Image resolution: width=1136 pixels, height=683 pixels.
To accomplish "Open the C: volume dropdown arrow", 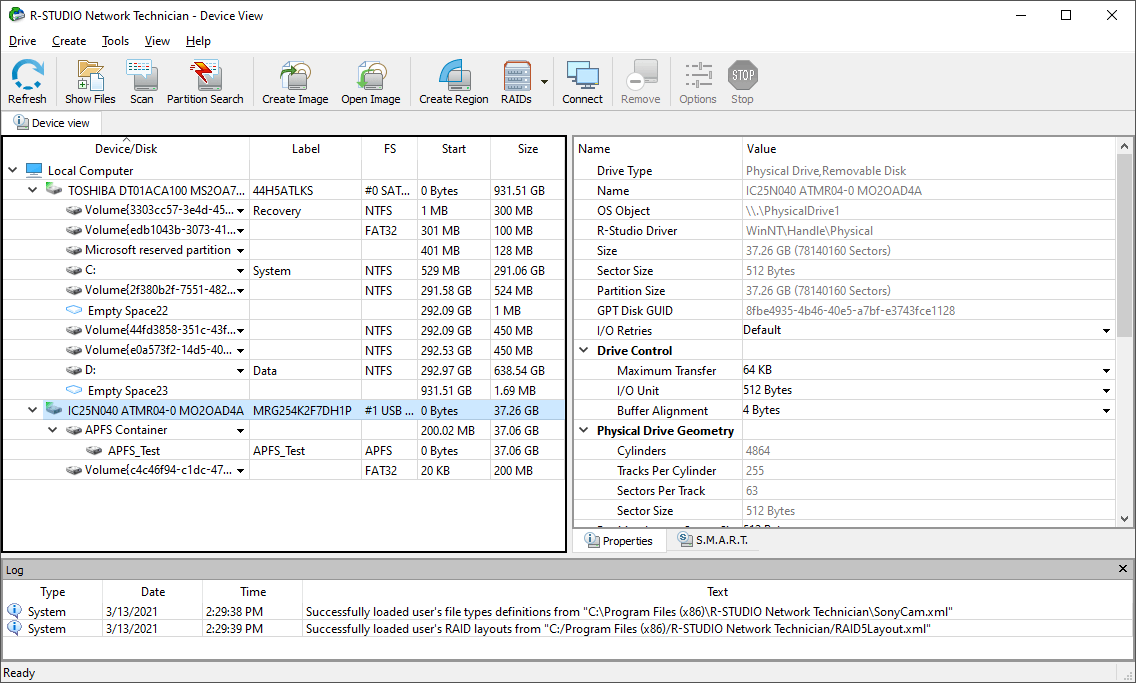I will (241, 271).
